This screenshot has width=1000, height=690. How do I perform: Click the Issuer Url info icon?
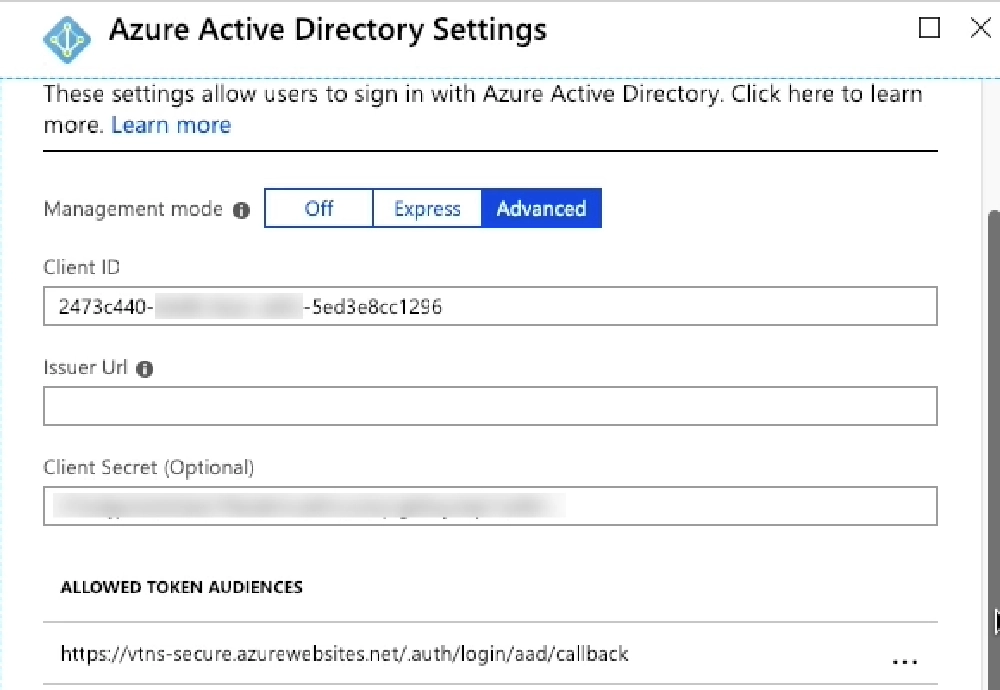tap(145, 369)
